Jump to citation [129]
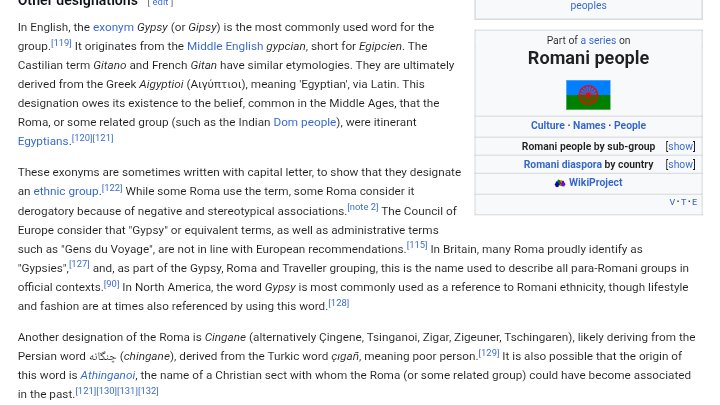 [x=489, y=353]
